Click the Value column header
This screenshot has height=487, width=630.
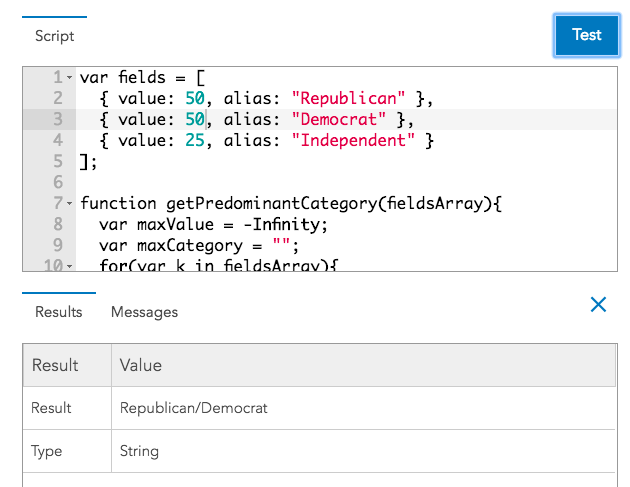coord(141,365)
